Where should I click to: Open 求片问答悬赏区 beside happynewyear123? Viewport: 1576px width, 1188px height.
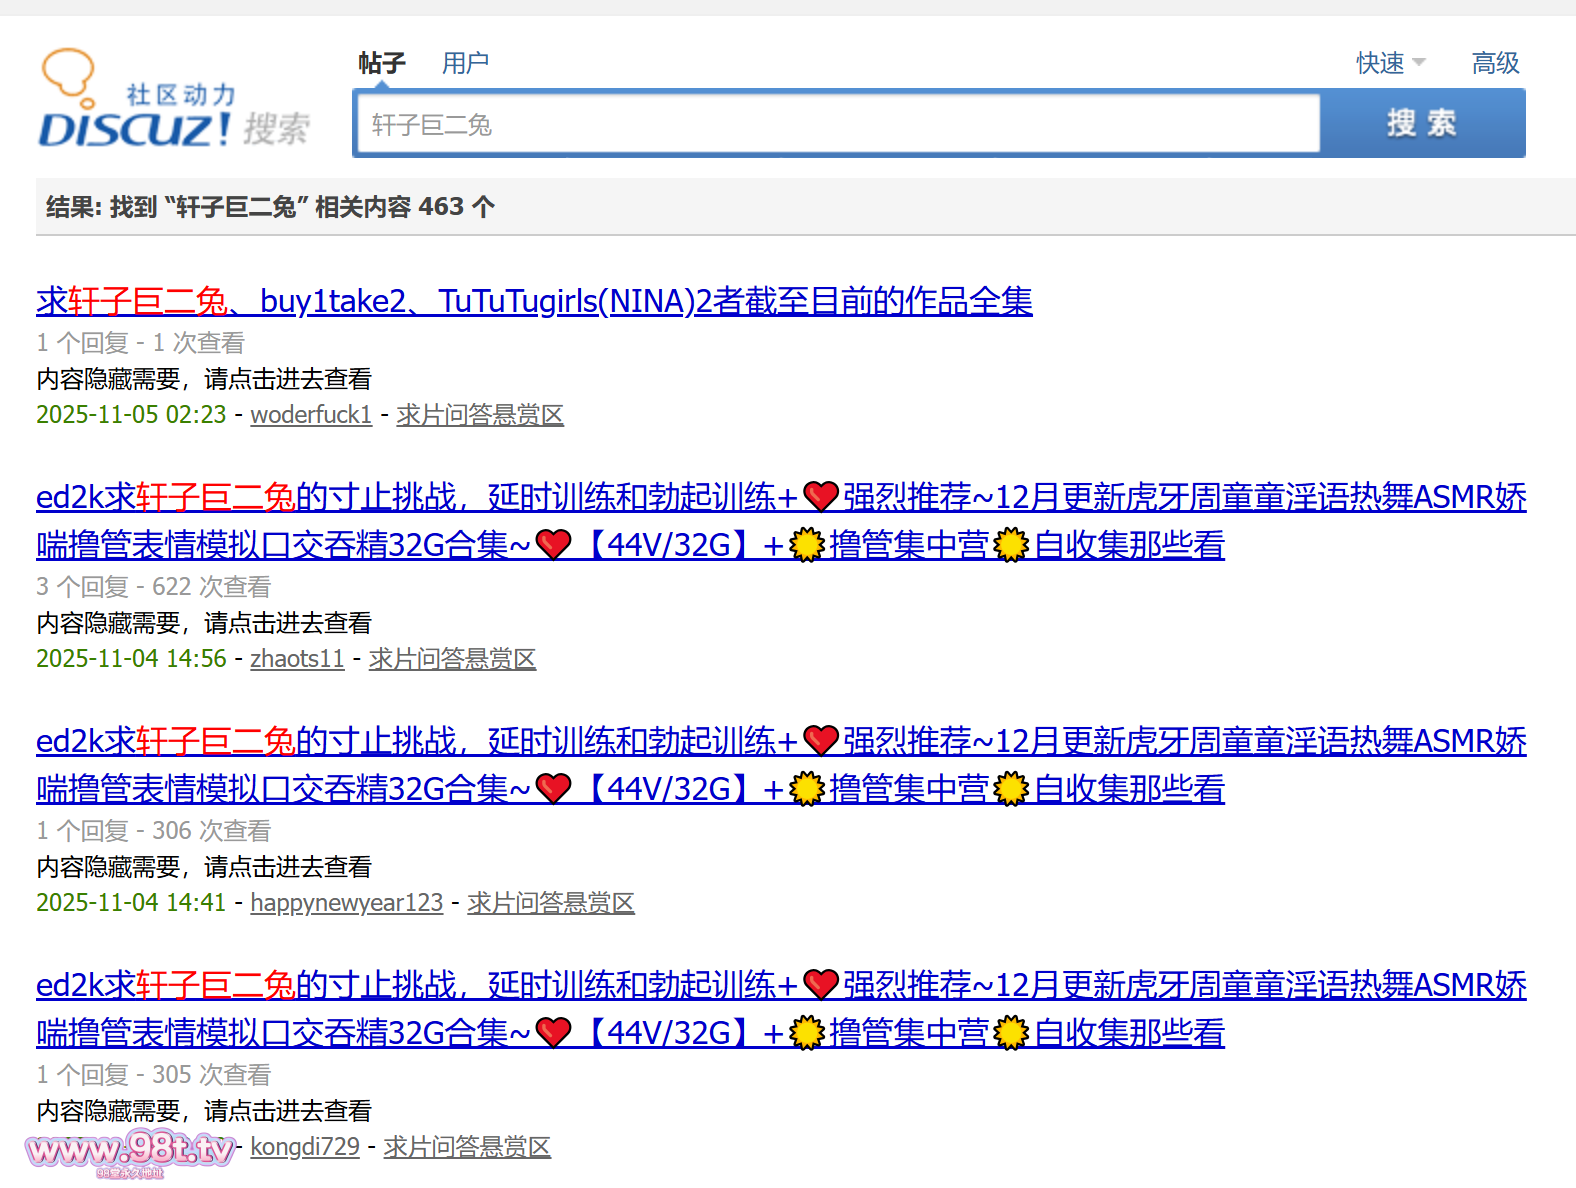550,903
